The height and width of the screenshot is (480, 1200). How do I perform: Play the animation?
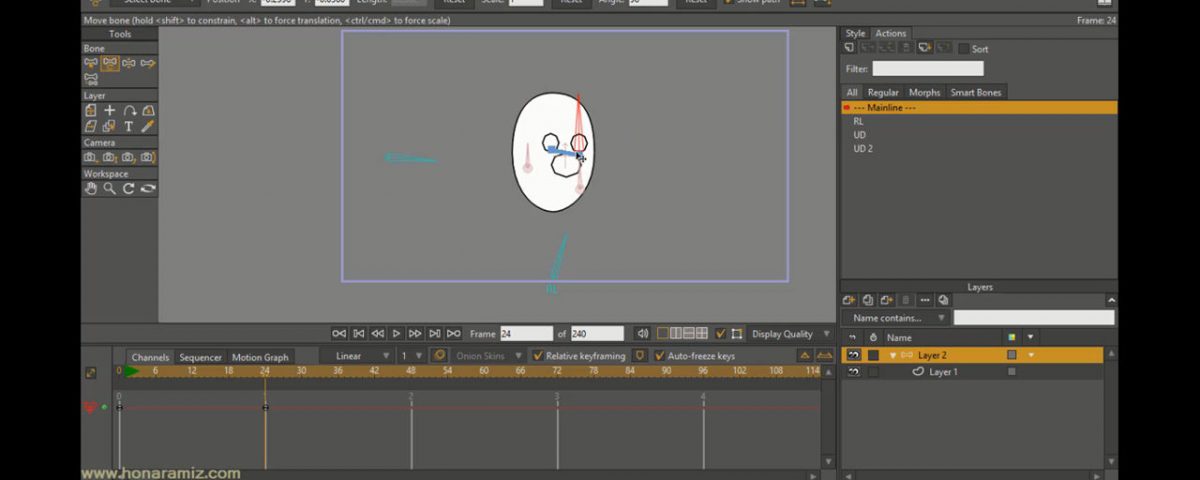396,334
